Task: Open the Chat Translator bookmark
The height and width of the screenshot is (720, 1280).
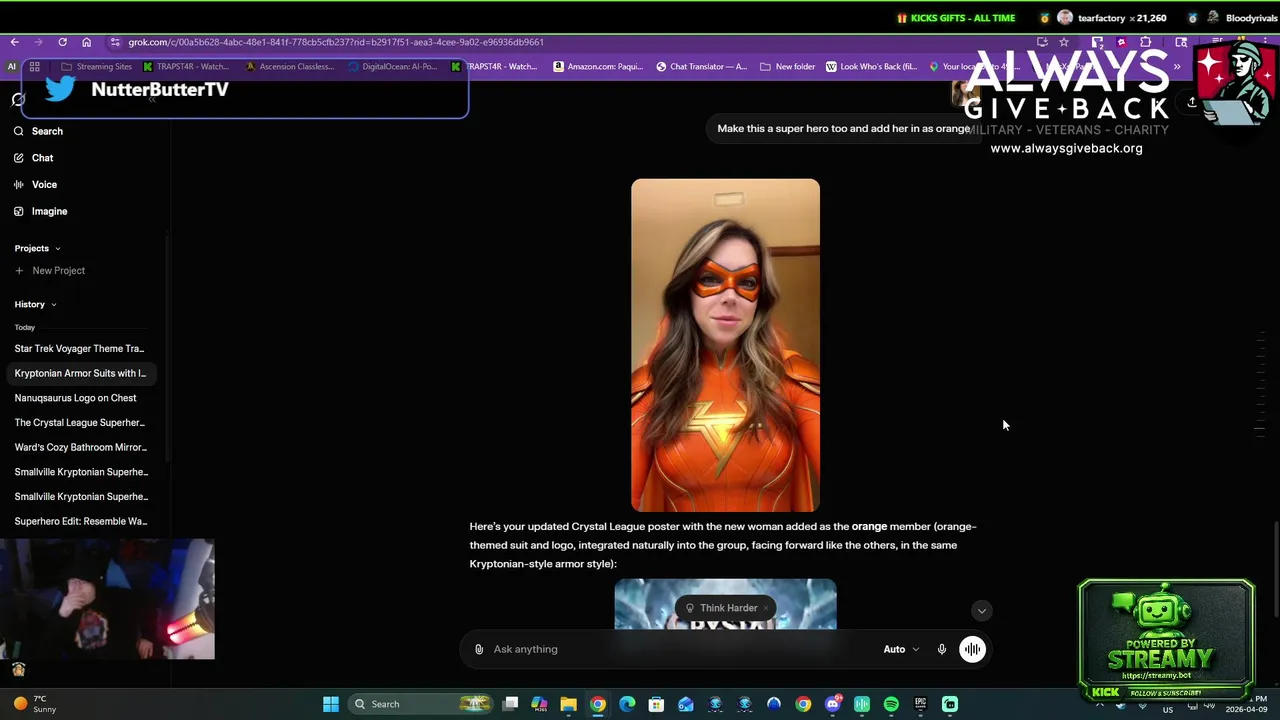Action: click(701, 67)
